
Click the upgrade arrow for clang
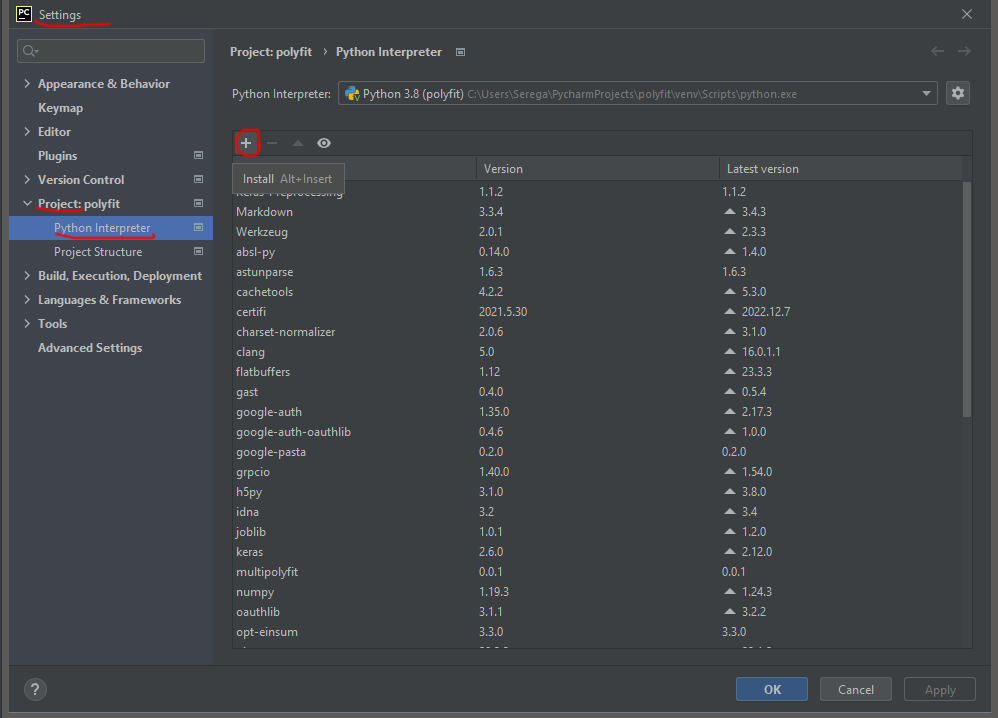pyautogui.click(x=730, y=351)
